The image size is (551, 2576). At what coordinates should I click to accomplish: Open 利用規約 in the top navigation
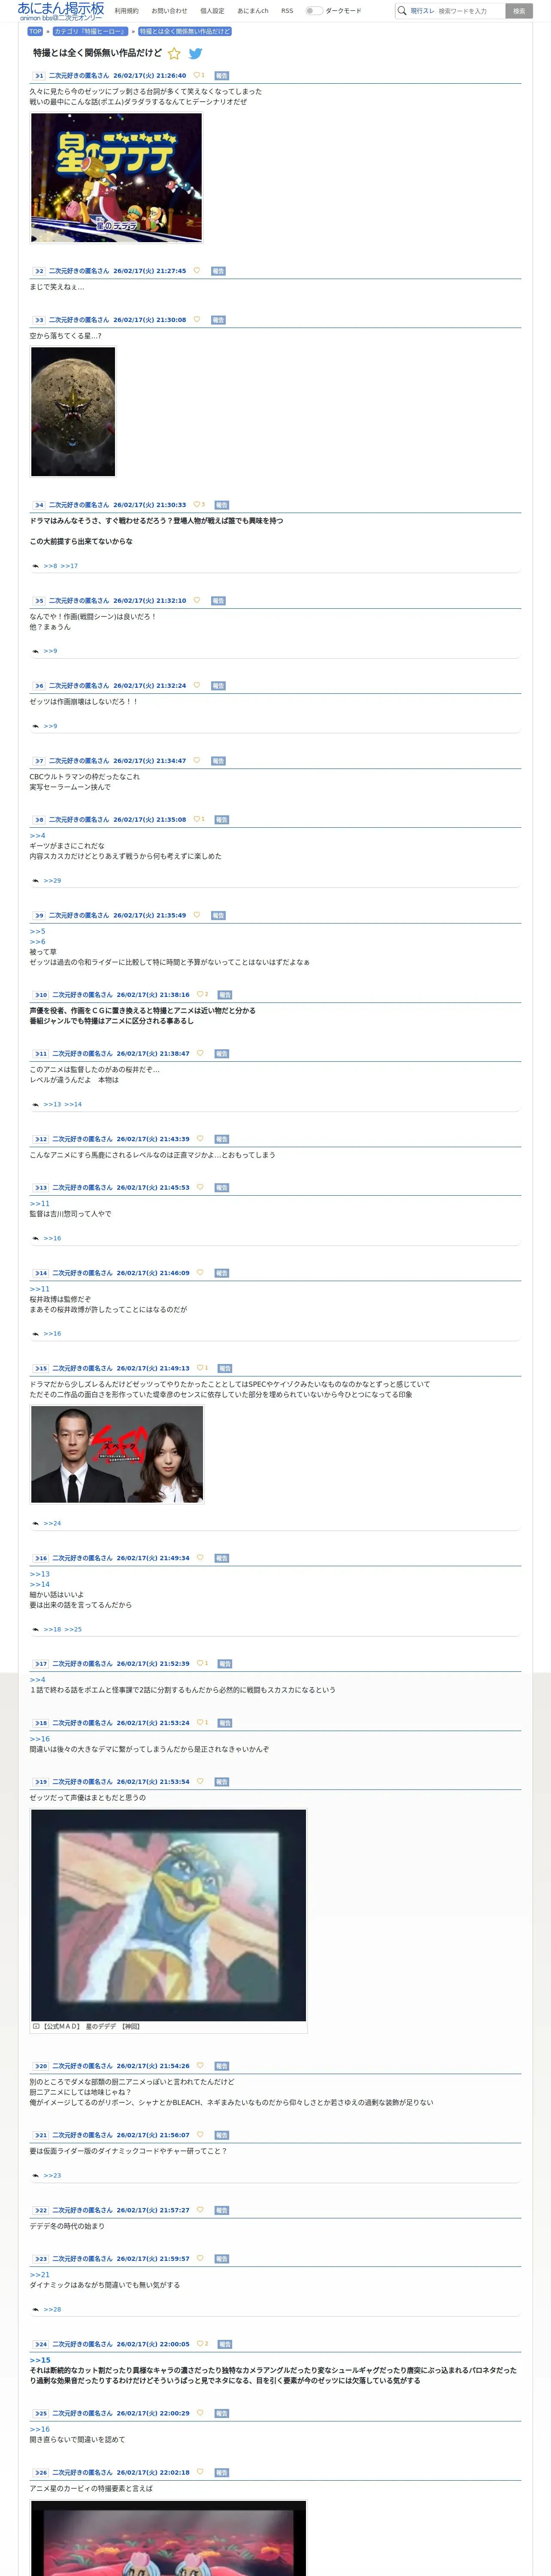tap(127, 11)
